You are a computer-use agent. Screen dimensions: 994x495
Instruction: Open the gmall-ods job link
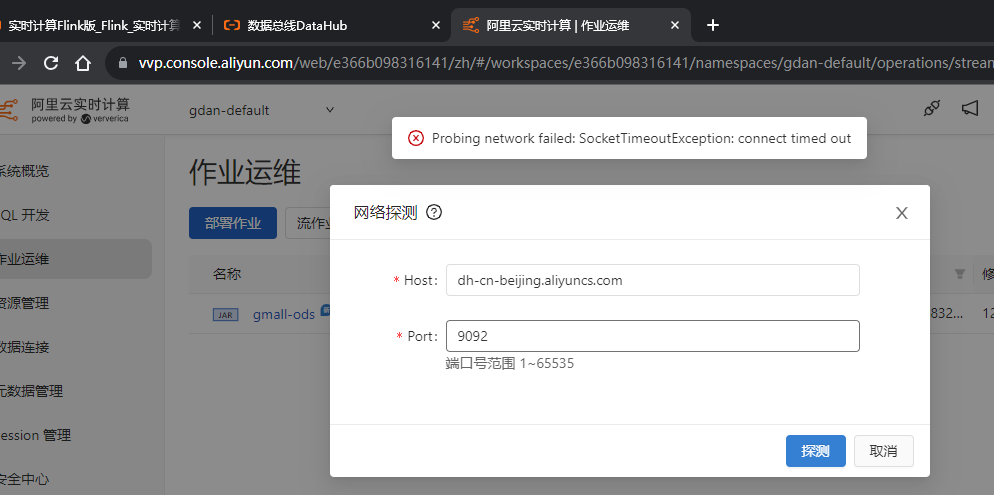(284, 314)
